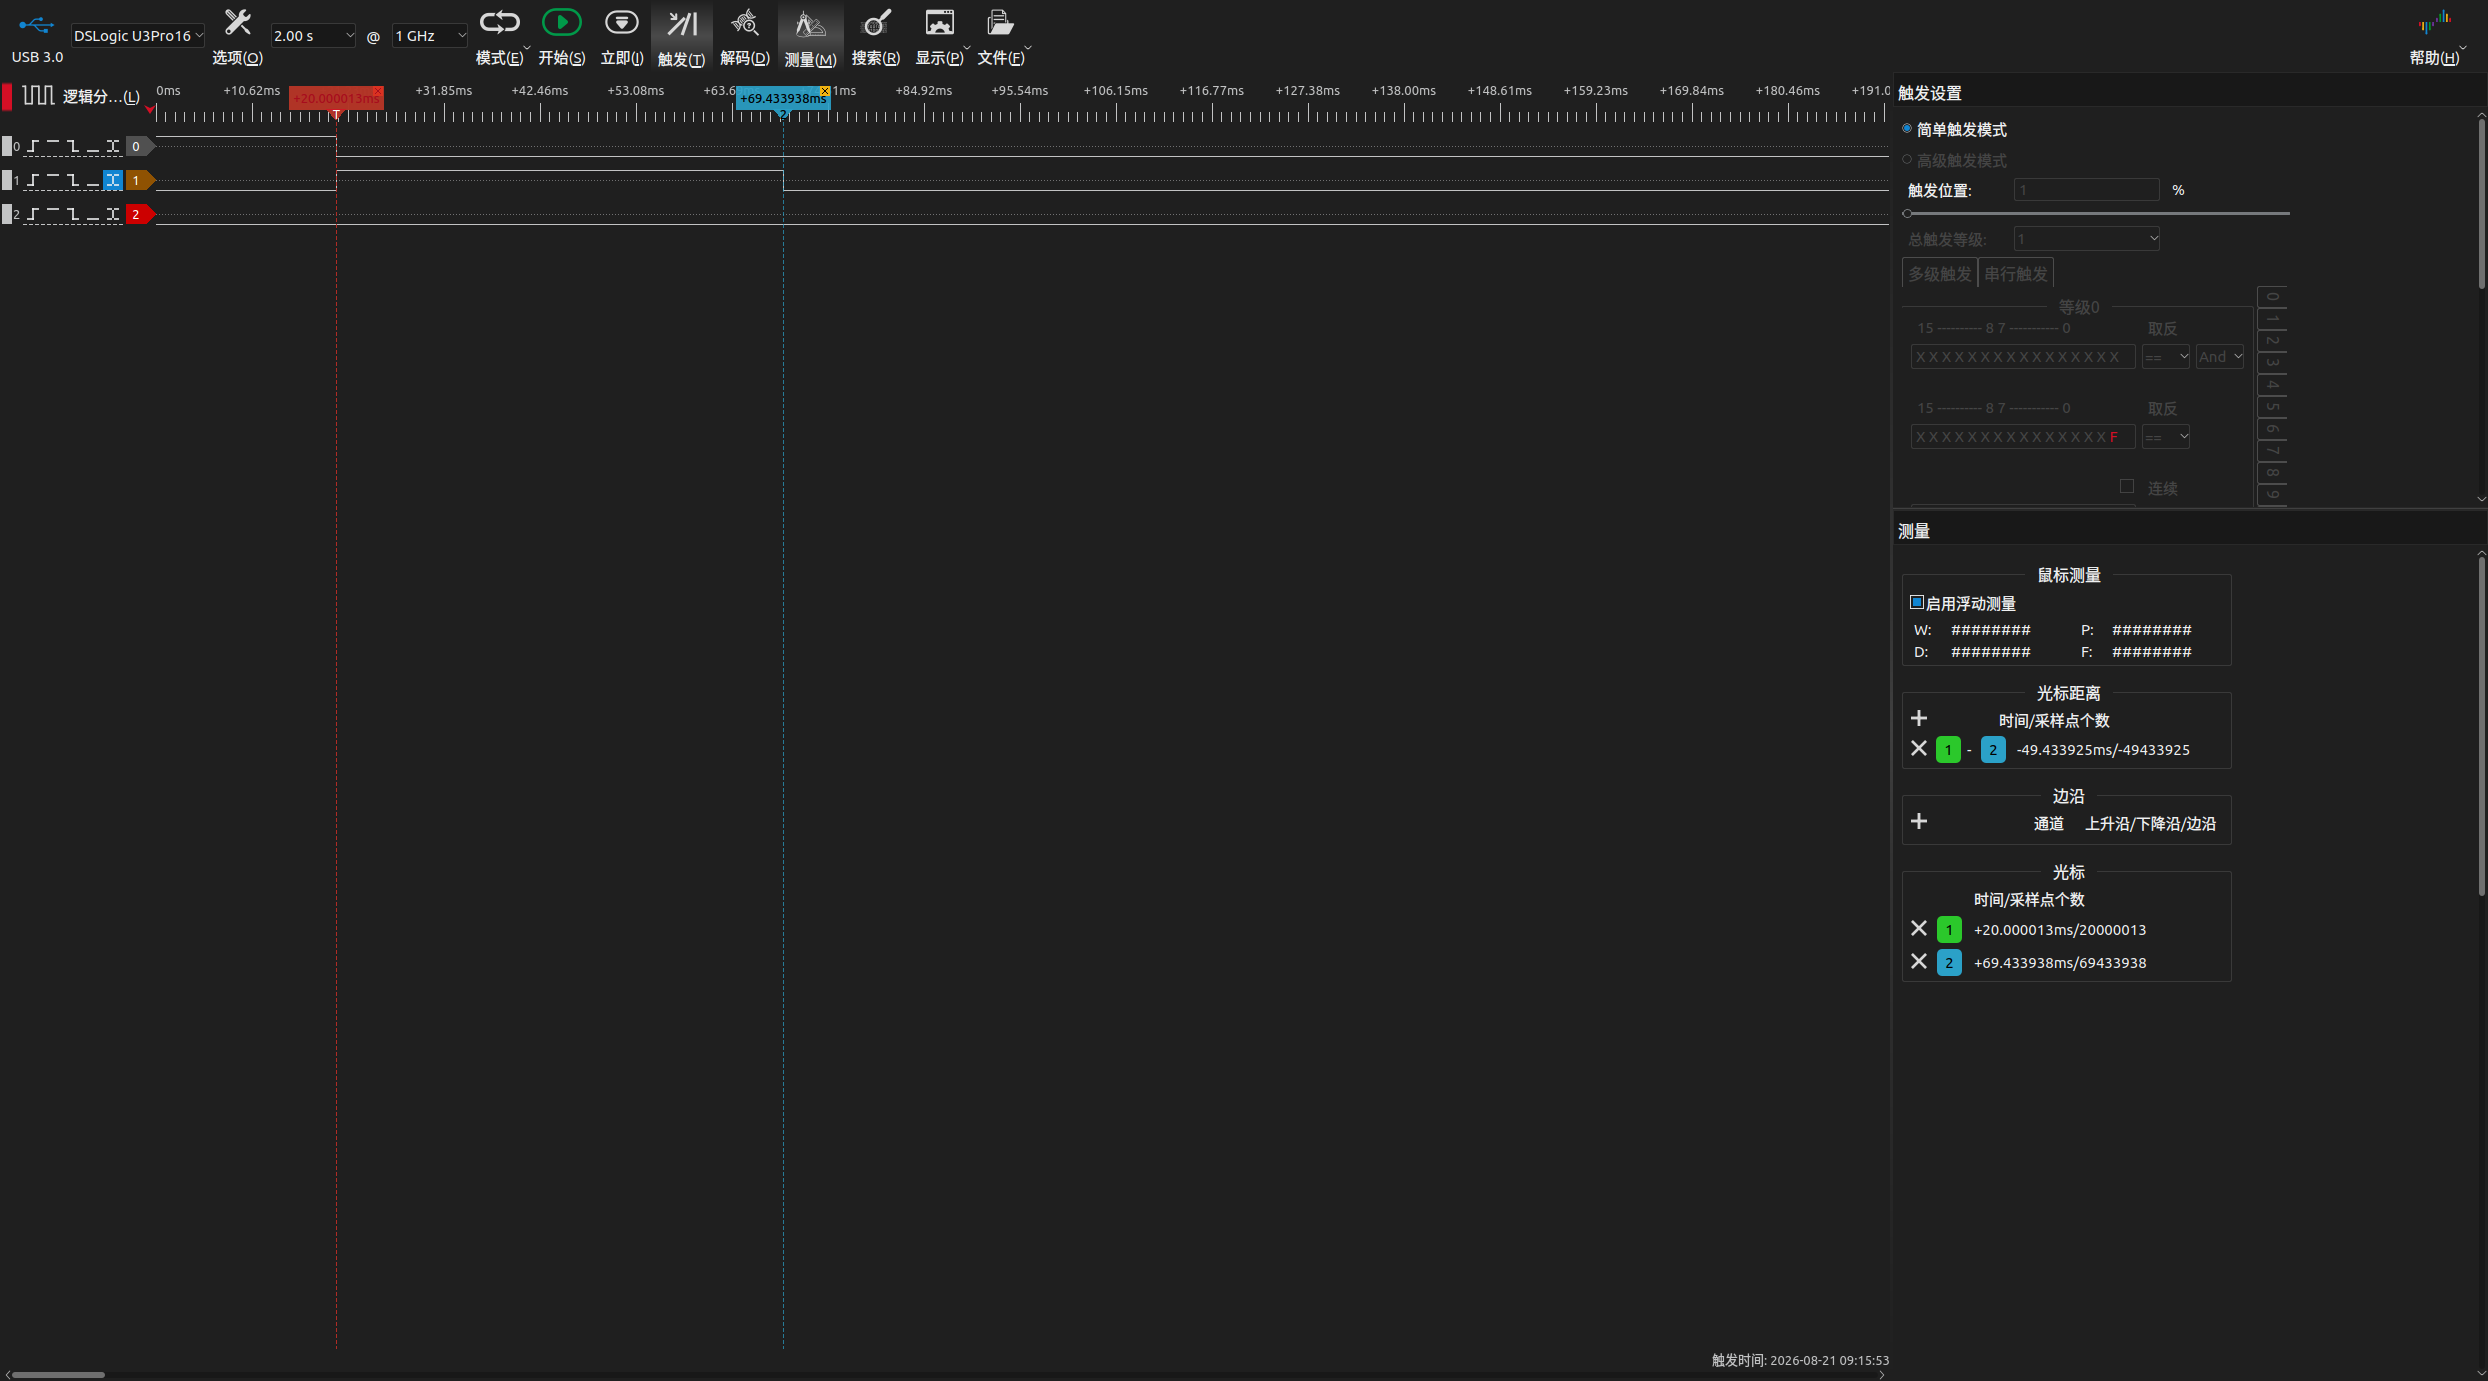Toggle the Trigger (触发) panel icon
This screenshot has height=1381, width=2488.
click(682, 23)
